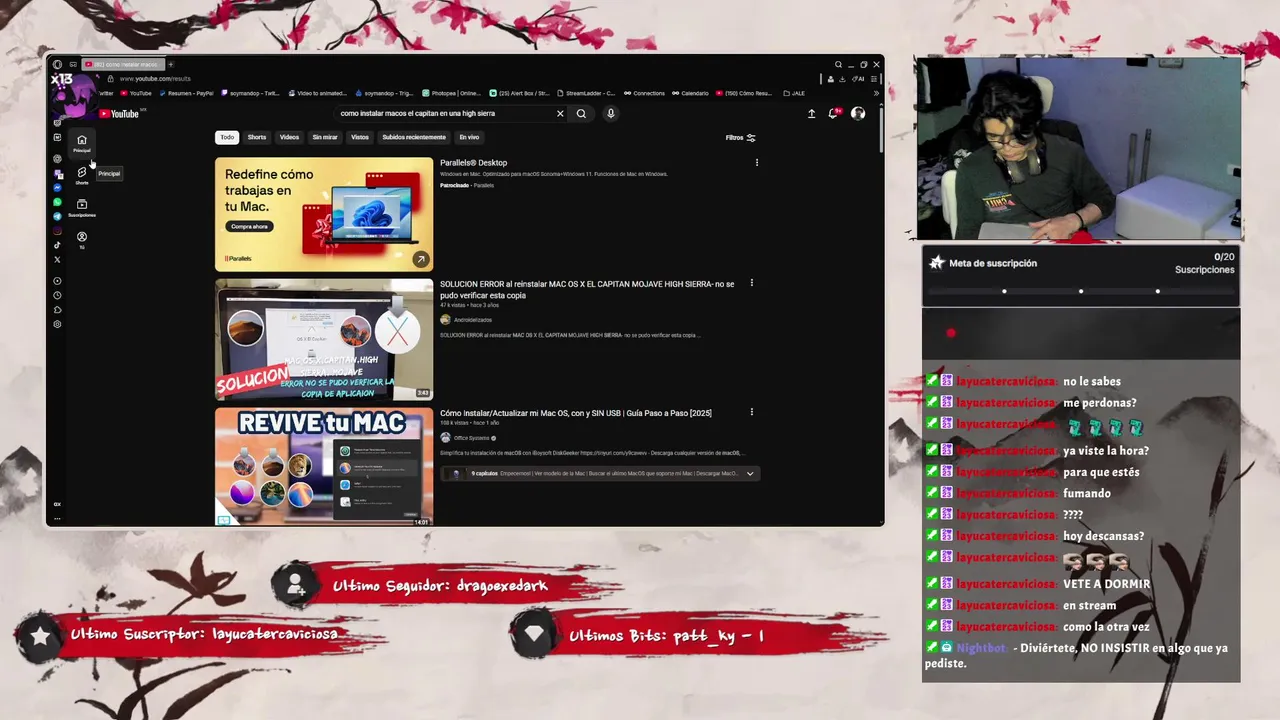1280x720 pixels.
Task: Show more bookmarks with double chevron
Action: (876, 93)
